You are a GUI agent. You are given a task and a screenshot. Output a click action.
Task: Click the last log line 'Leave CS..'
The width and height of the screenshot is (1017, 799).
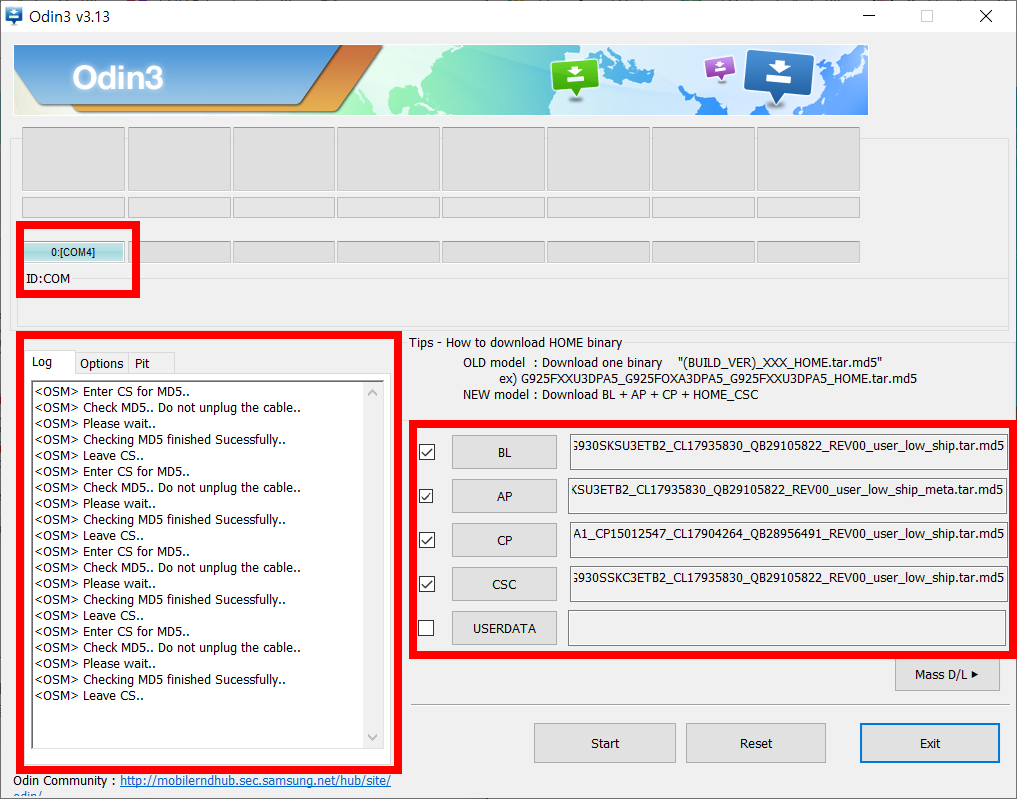pyautogui.click(x=90, y=695)
